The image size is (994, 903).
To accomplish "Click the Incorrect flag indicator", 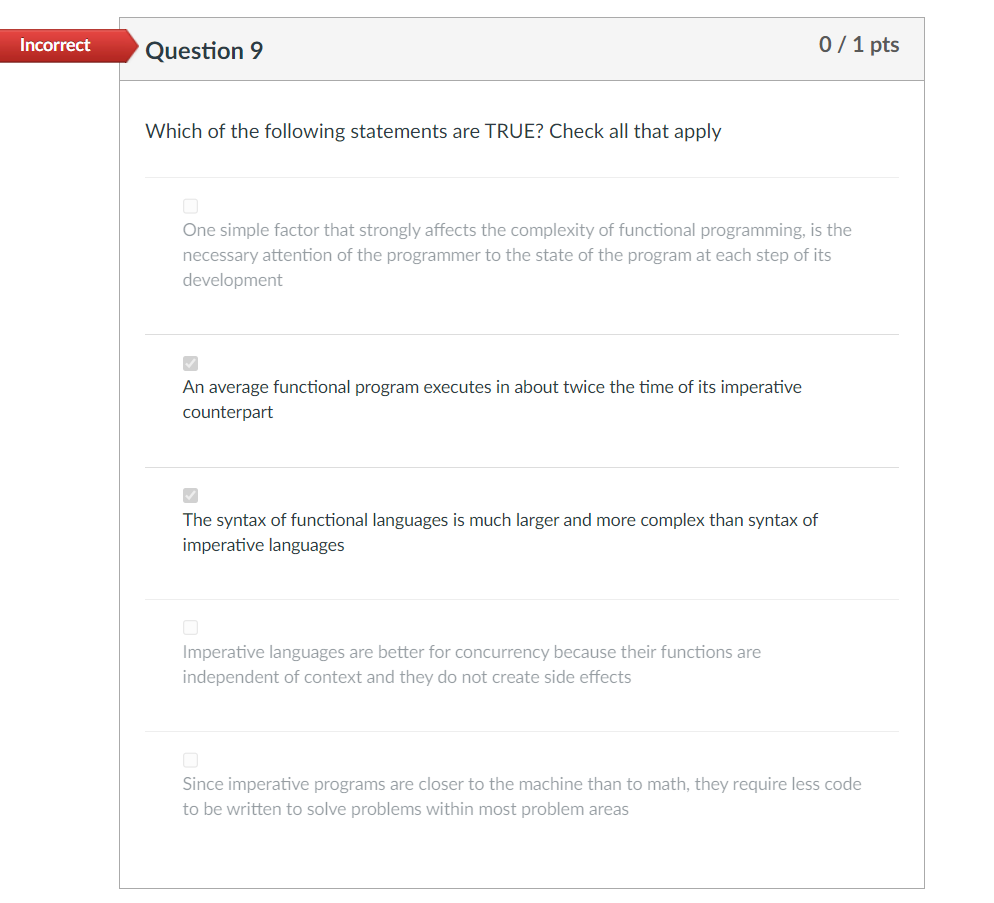I will [55, 45].
